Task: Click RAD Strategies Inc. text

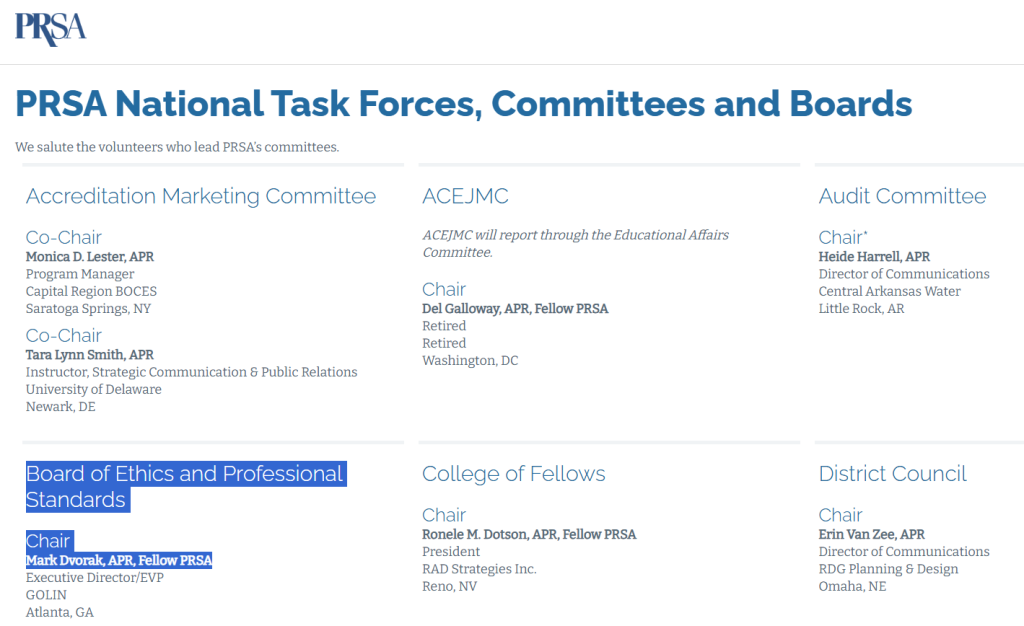Action: [479, 569]
